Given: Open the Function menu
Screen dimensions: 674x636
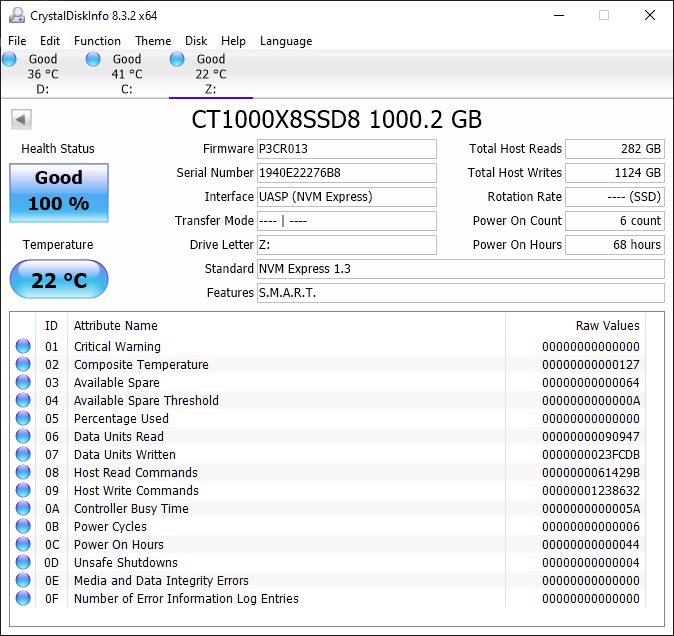Looking at the screenshot, I should pos(97,41).
